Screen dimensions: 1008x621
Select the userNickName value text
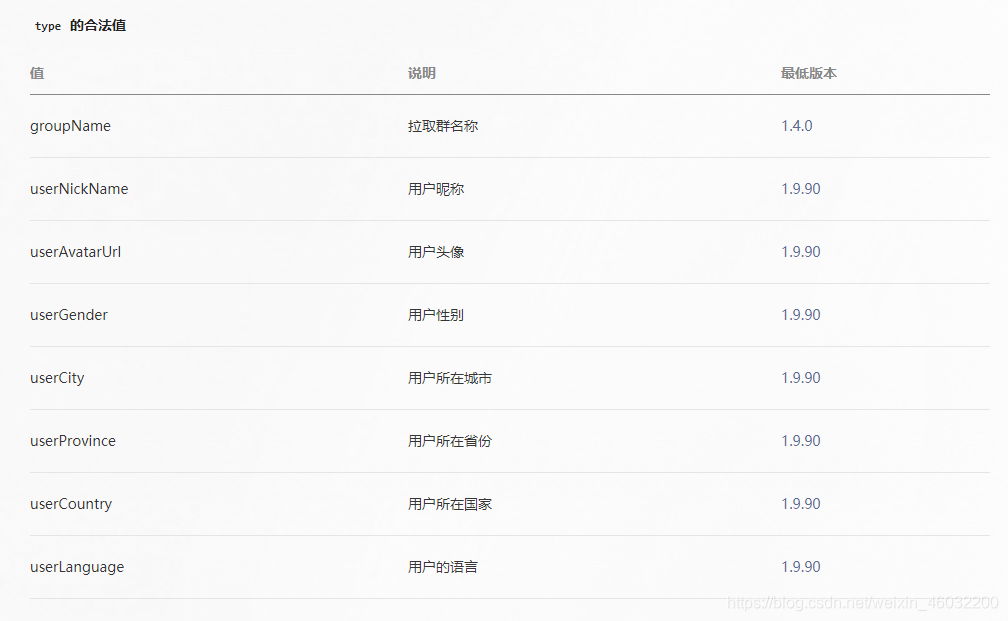point(79,189)
